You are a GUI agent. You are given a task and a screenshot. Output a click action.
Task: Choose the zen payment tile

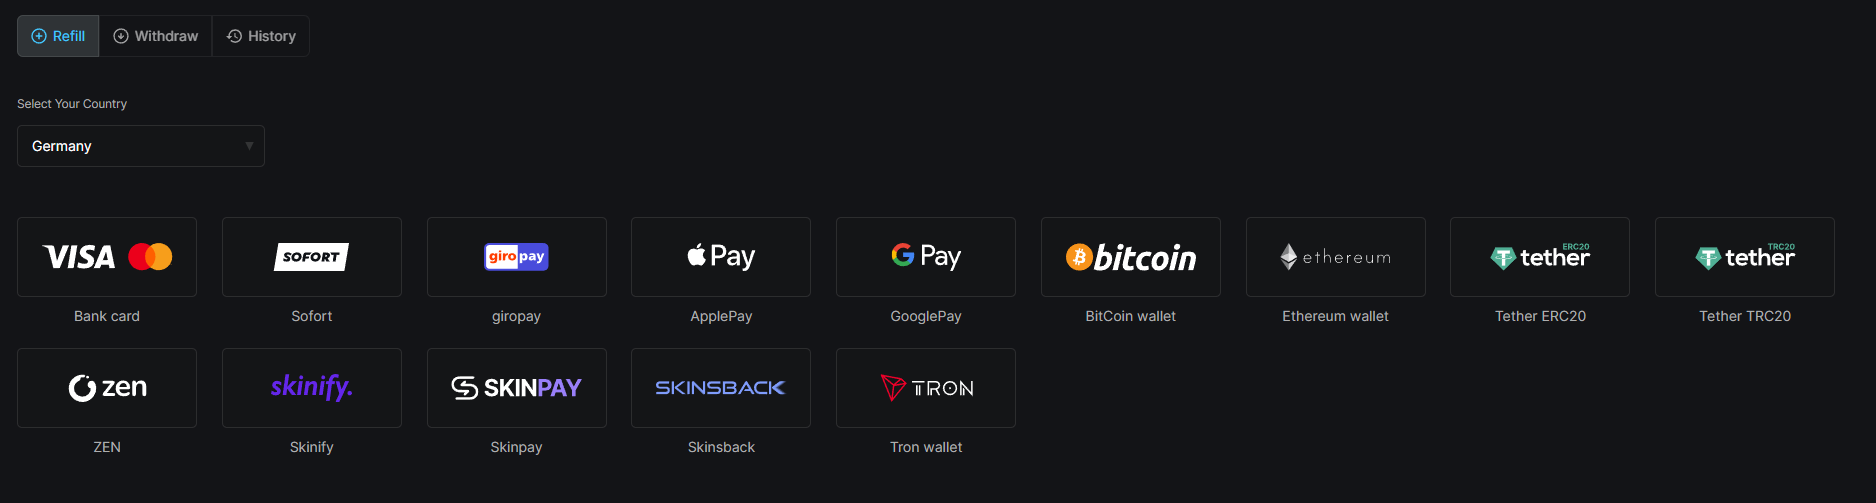(x=107, y=388)
